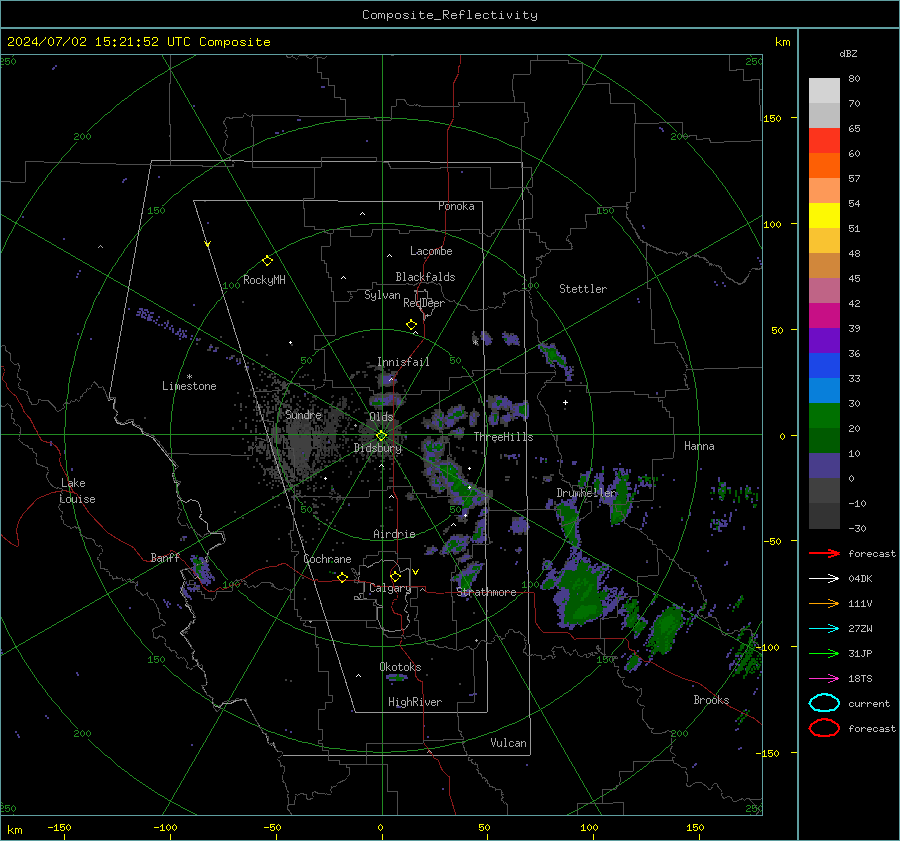
Task: Pick the magenta swatch below 42 dBZ
Action: pyautogui.click(x=824, y=316)
